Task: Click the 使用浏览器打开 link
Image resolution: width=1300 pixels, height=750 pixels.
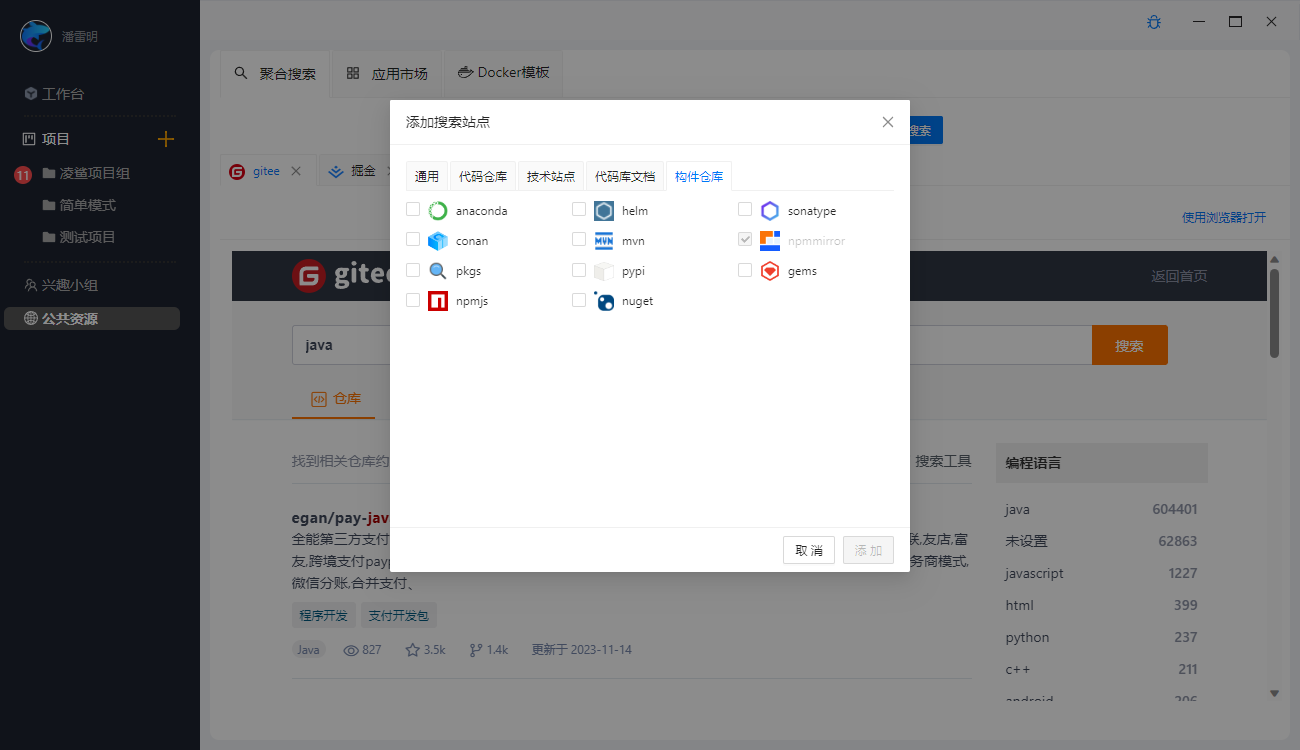Action: click(x=1224, y=217)
